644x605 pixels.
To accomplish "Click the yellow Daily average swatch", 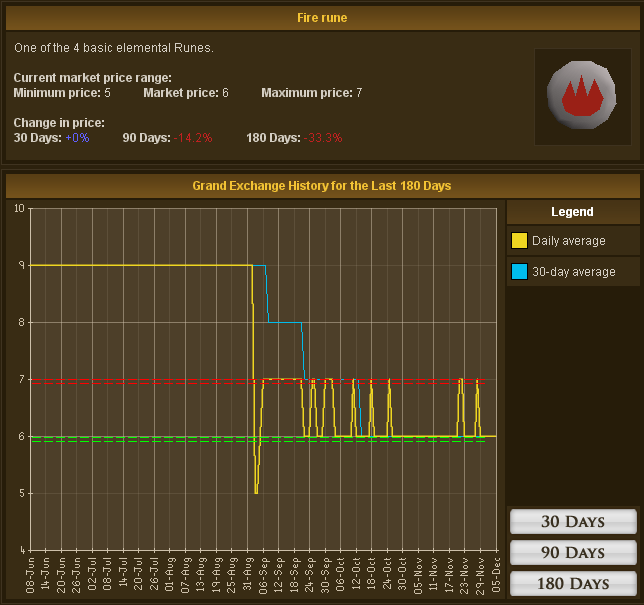I will (519, 241).
